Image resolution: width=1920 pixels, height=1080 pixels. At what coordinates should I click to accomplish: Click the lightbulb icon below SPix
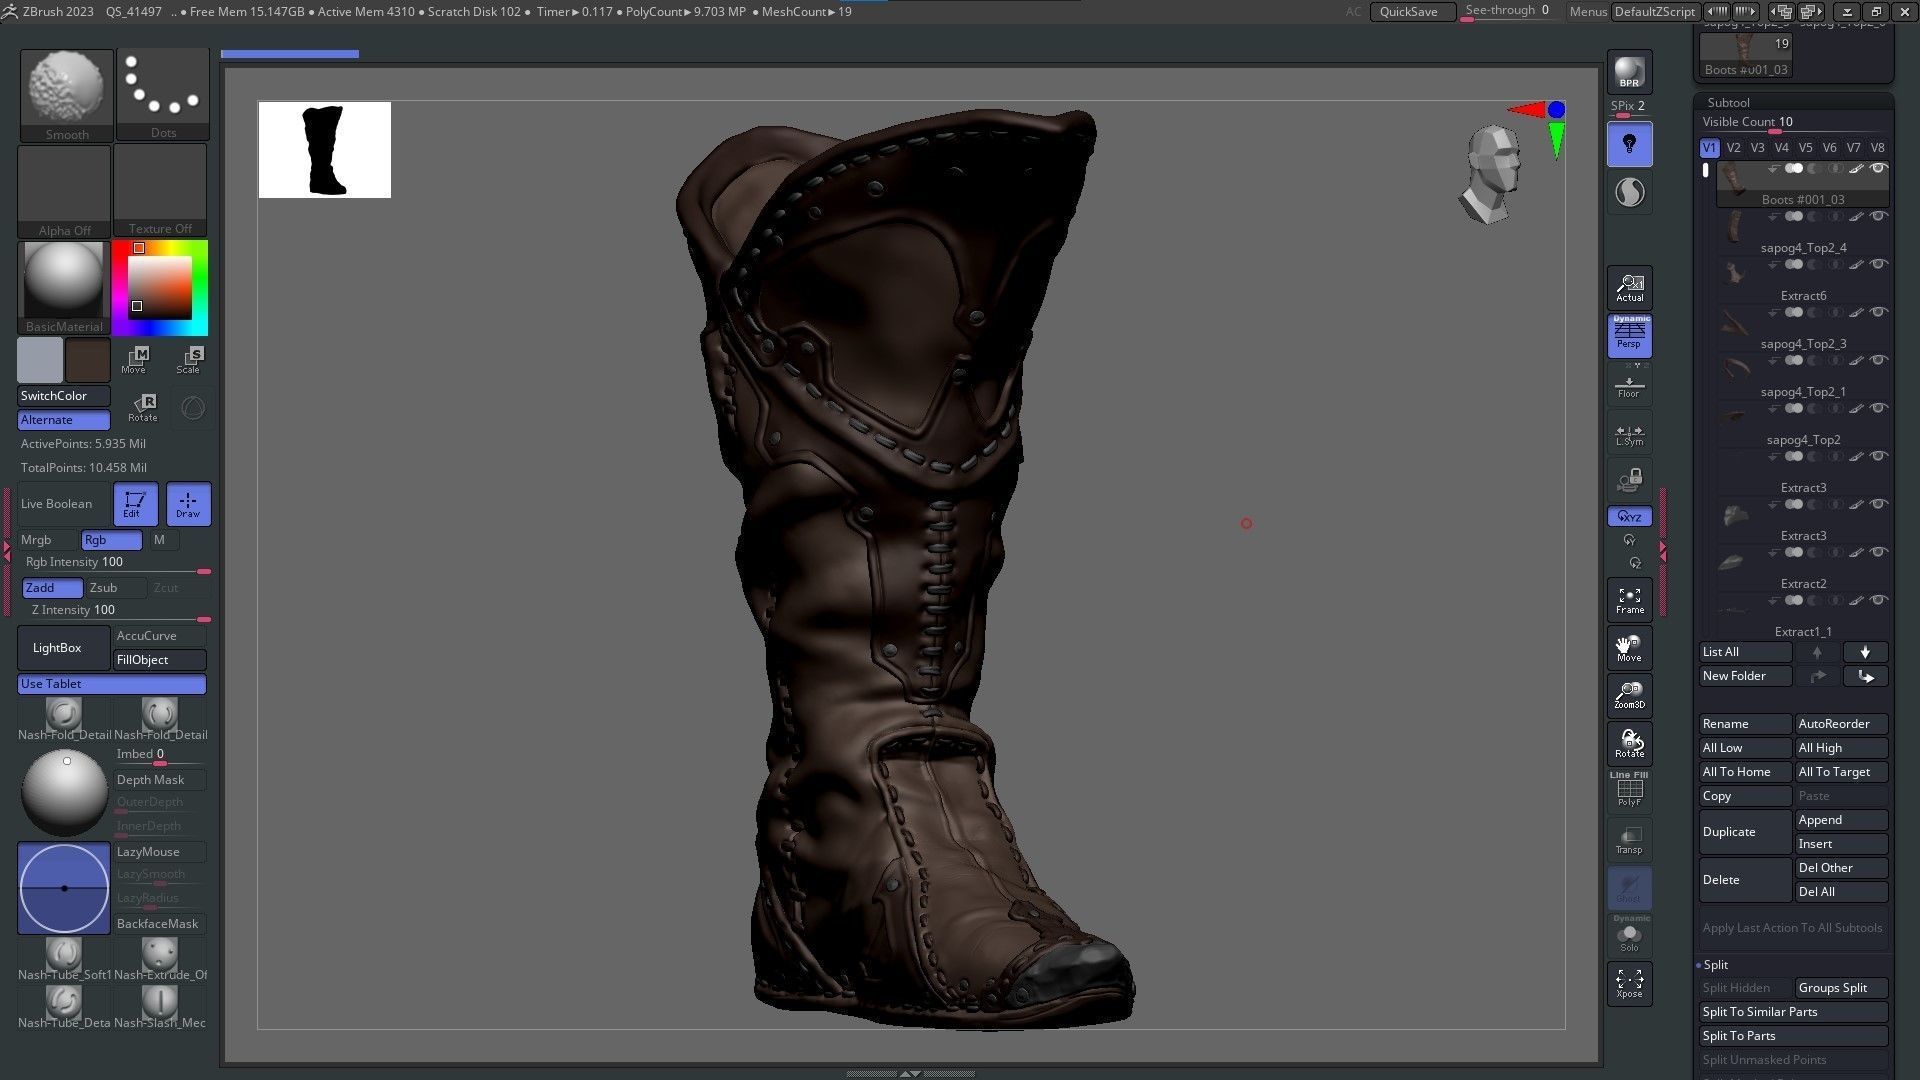point(1629,144)
